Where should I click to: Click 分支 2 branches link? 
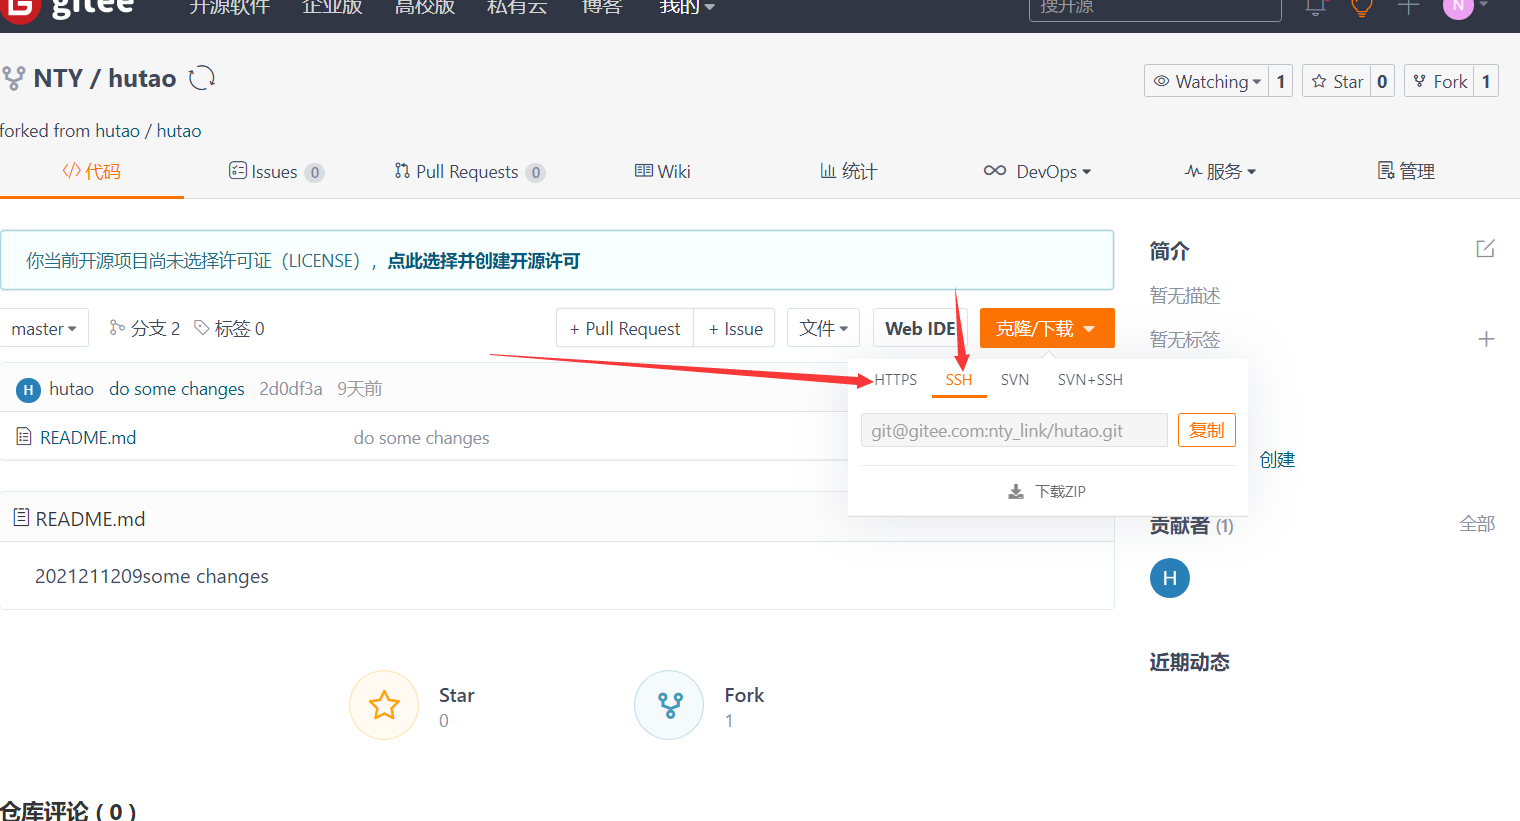pyautogui.click(x=145, y=328)
